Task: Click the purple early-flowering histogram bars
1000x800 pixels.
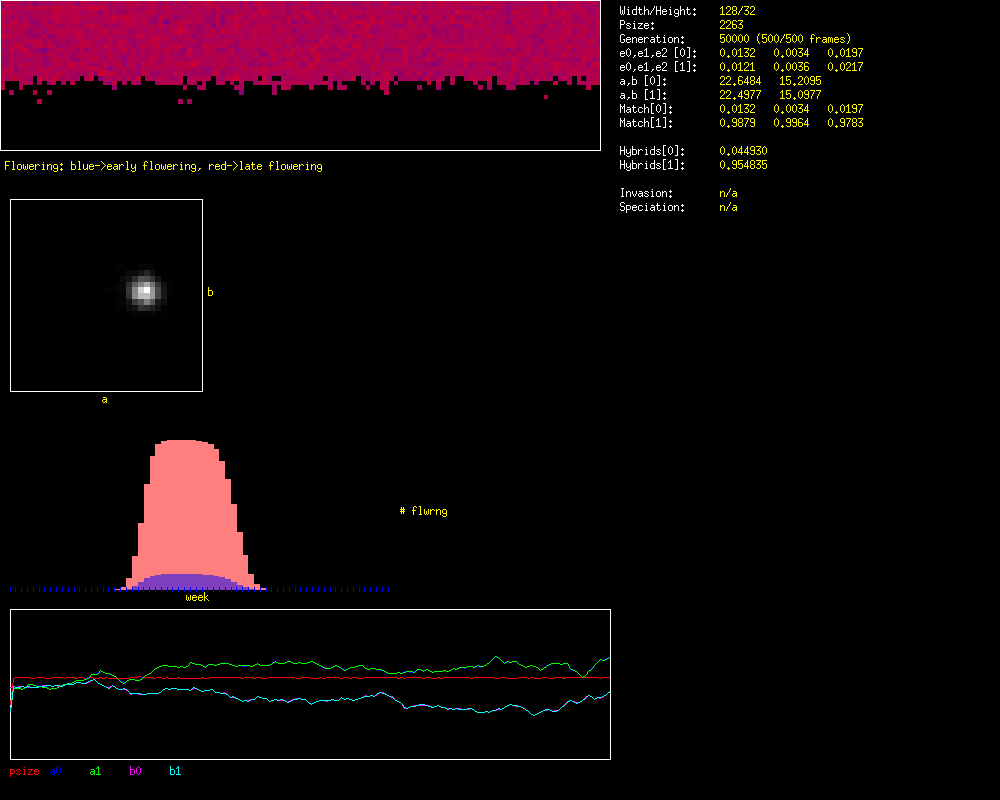Action: 180,581
